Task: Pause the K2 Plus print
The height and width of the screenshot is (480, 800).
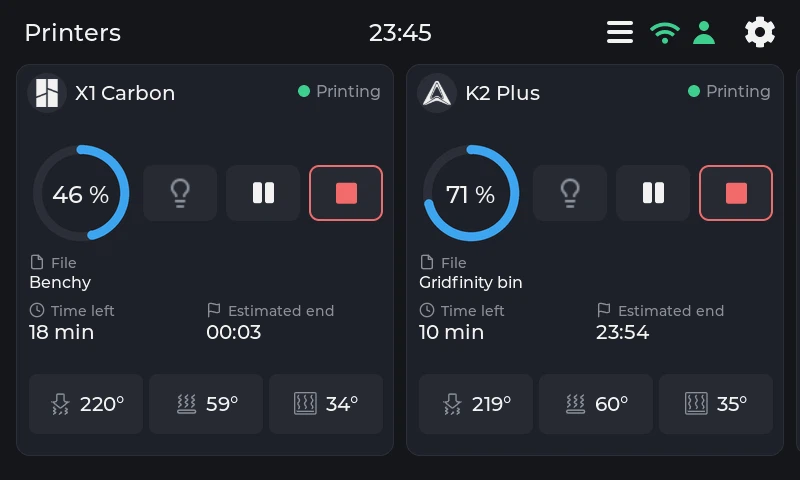Action: tap(653, 193)
